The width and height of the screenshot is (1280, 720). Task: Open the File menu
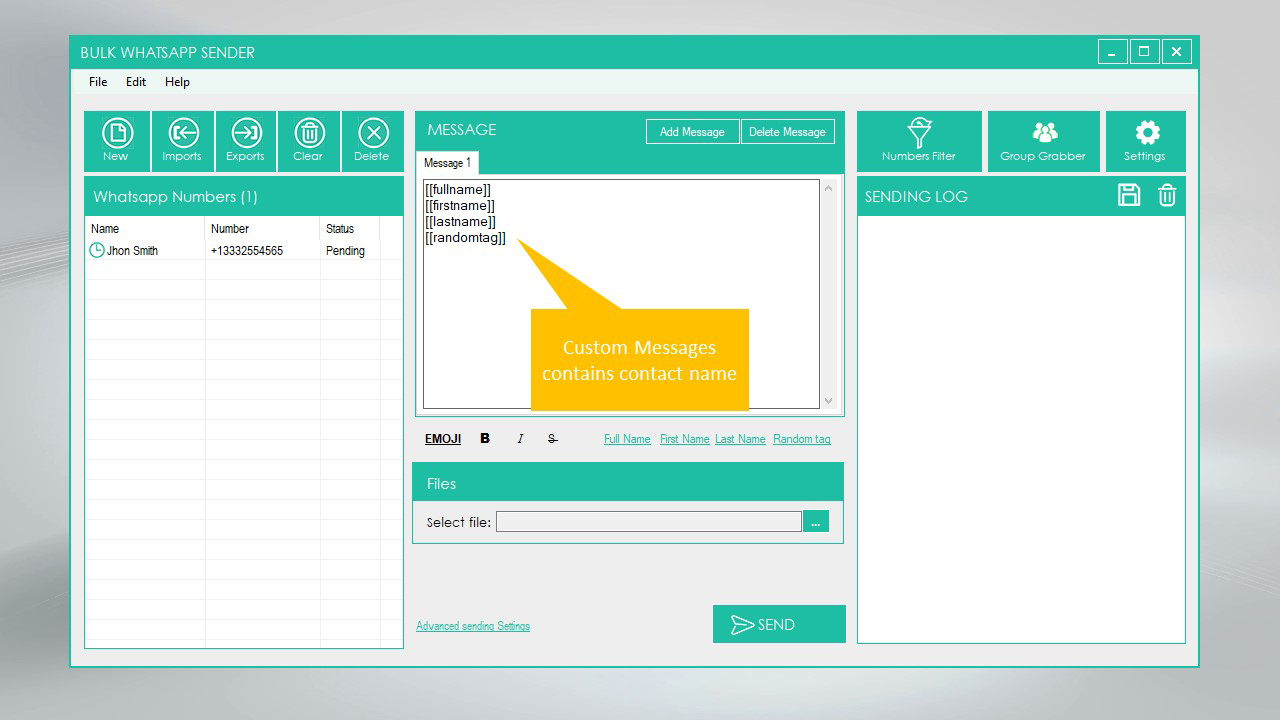coord(98,82)
